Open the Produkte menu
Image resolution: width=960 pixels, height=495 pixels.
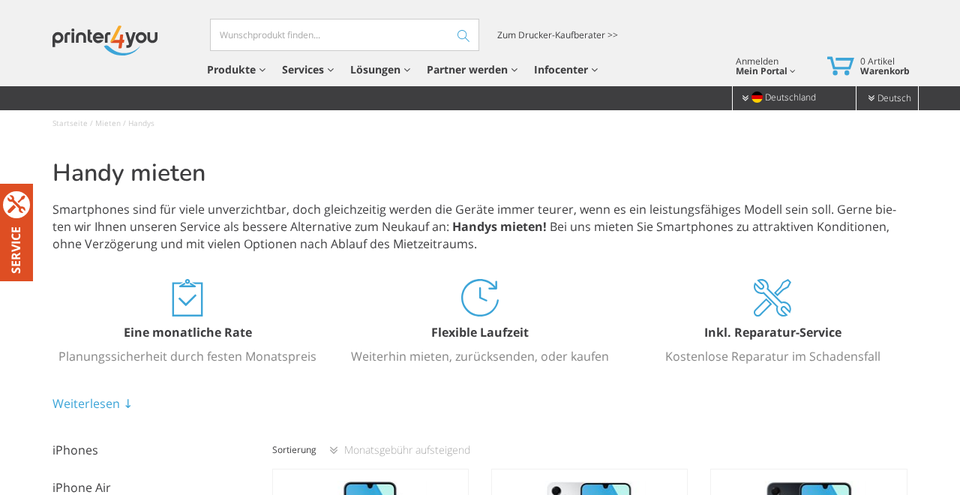pos(236,70)
